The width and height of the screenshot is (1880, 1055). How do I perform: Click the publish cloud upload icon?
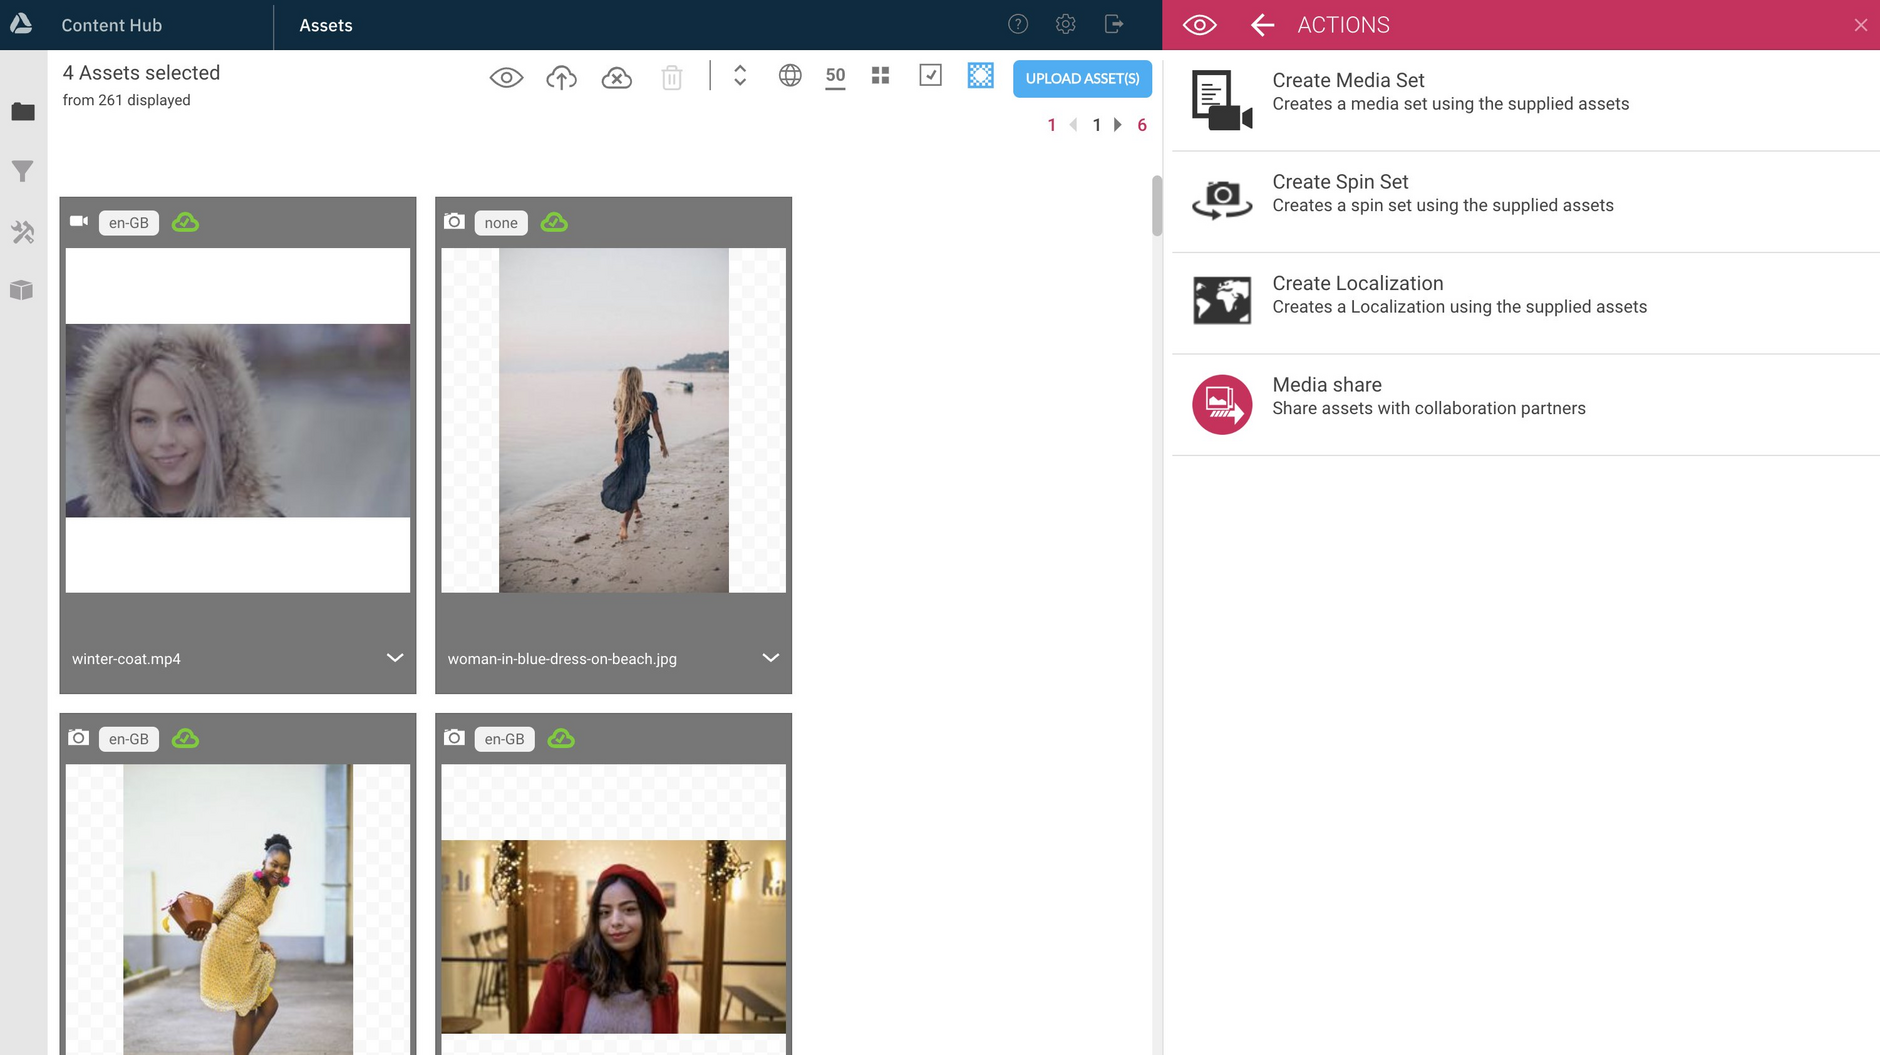tap(561, 77)
